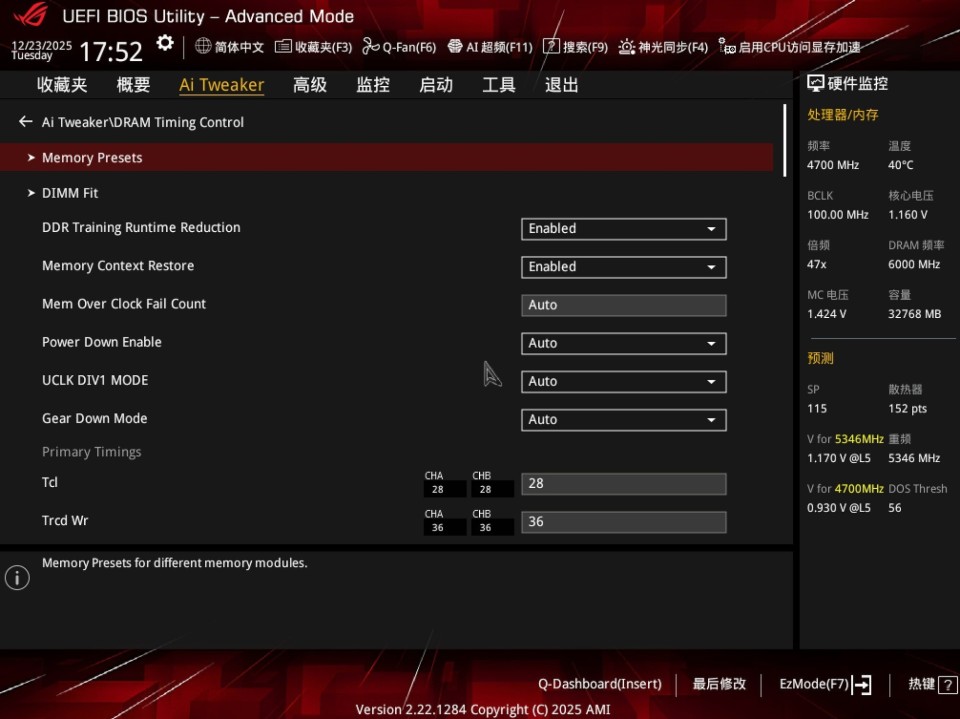Click the Trcd Wr CHA value 36
The height and width of the screenshot is (719, 960).
coord(437,527)
